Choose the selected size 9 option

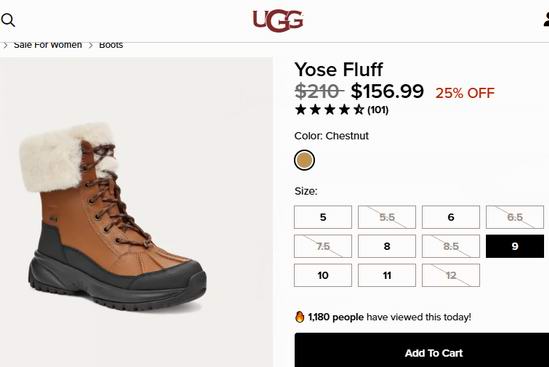(515, 246)
